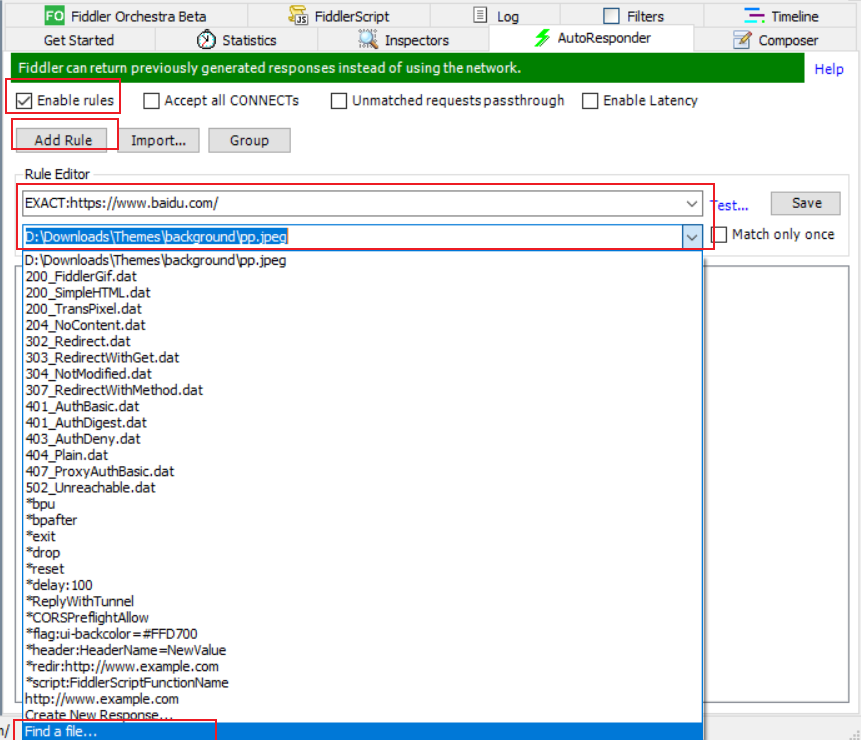Click the Statistics stopwatch icon
Image resolution: width=861 pixels, height=740 pixels.
point(206,40)
